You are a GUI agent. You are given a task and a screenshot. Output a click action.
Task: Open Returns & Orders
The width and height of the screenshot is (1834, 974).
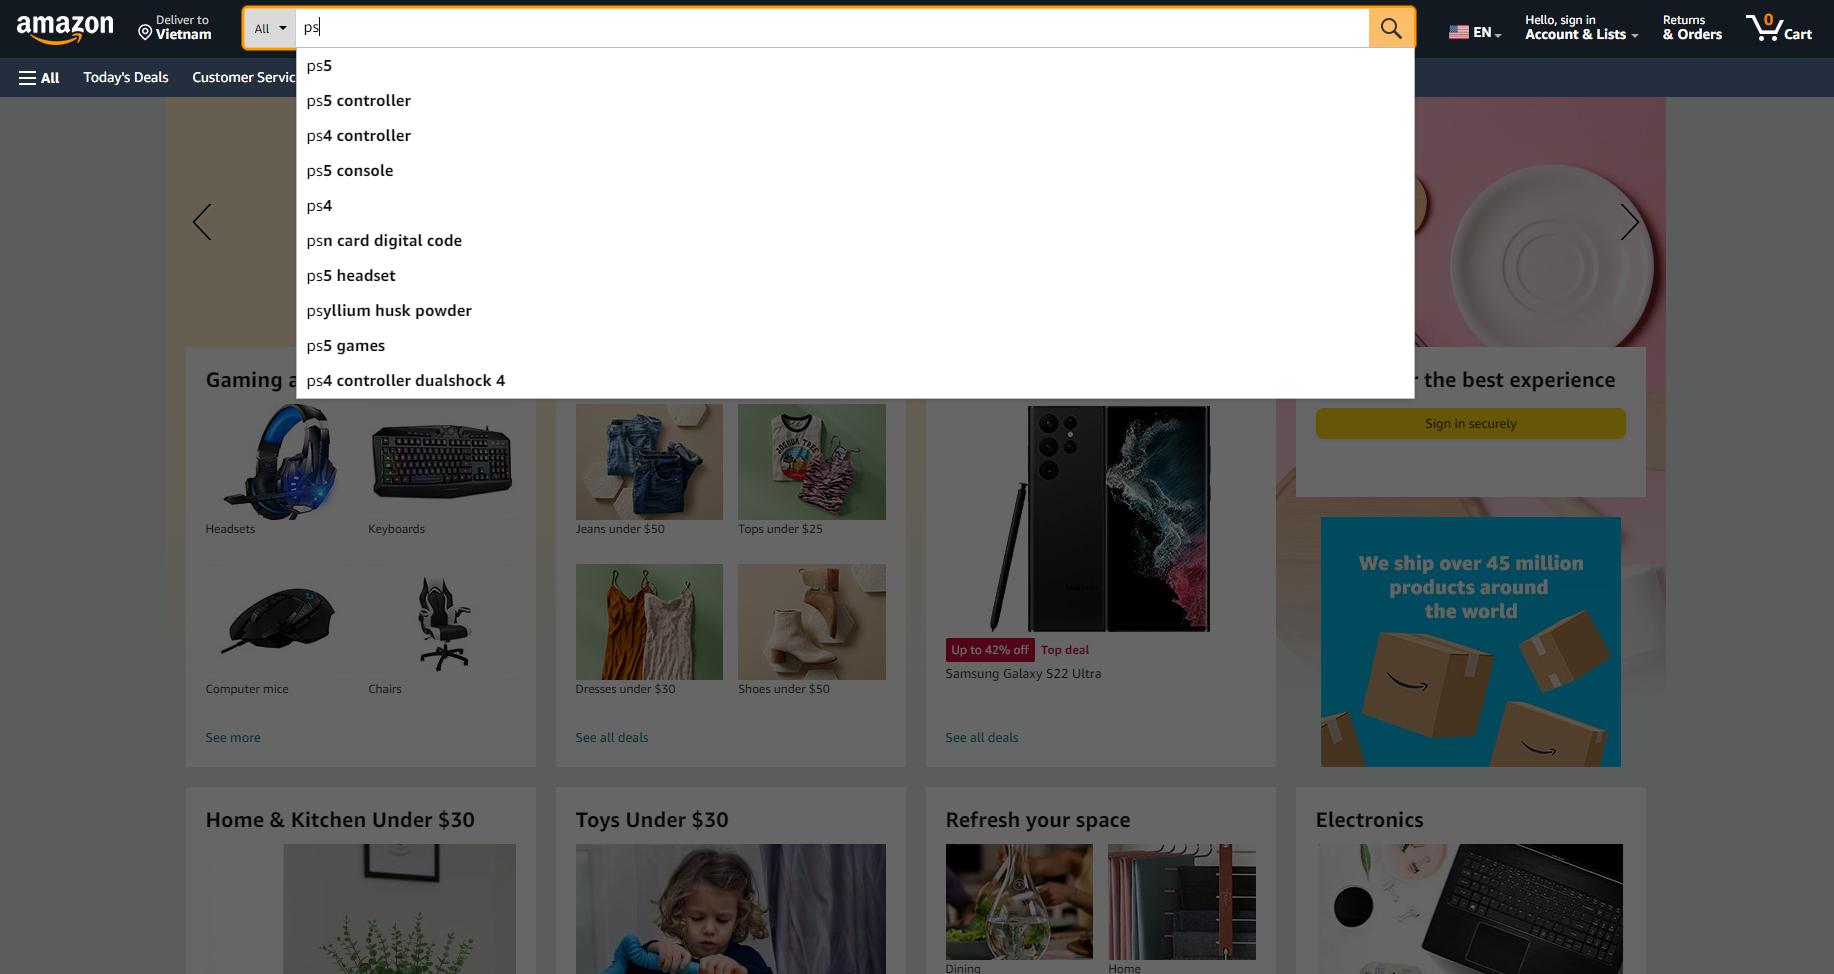1691,28
